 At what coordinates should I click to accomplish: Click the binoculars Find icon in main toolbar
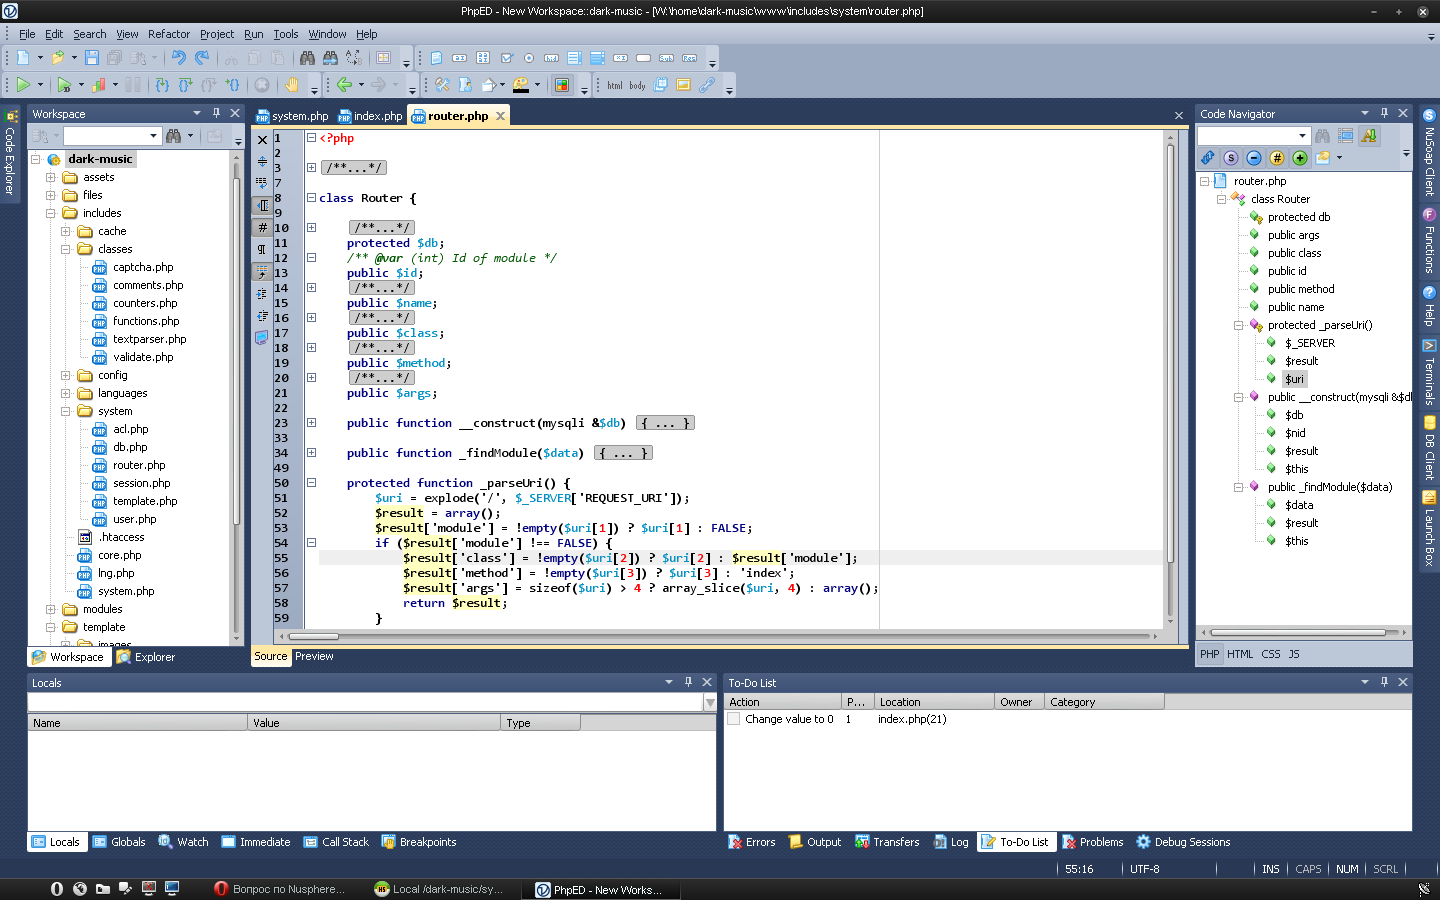(x=307, y=58)
